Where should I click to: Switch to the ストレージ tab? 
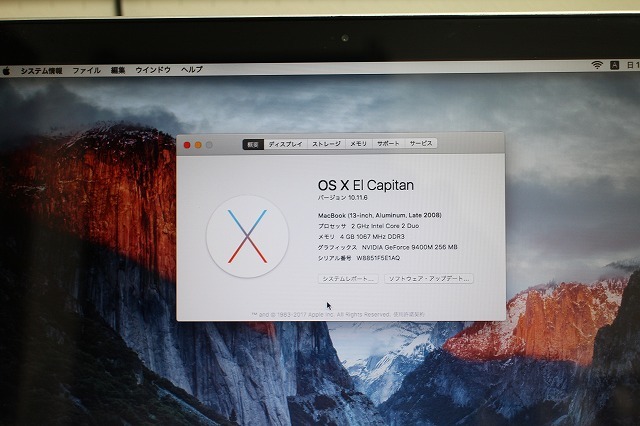point(326,144)
